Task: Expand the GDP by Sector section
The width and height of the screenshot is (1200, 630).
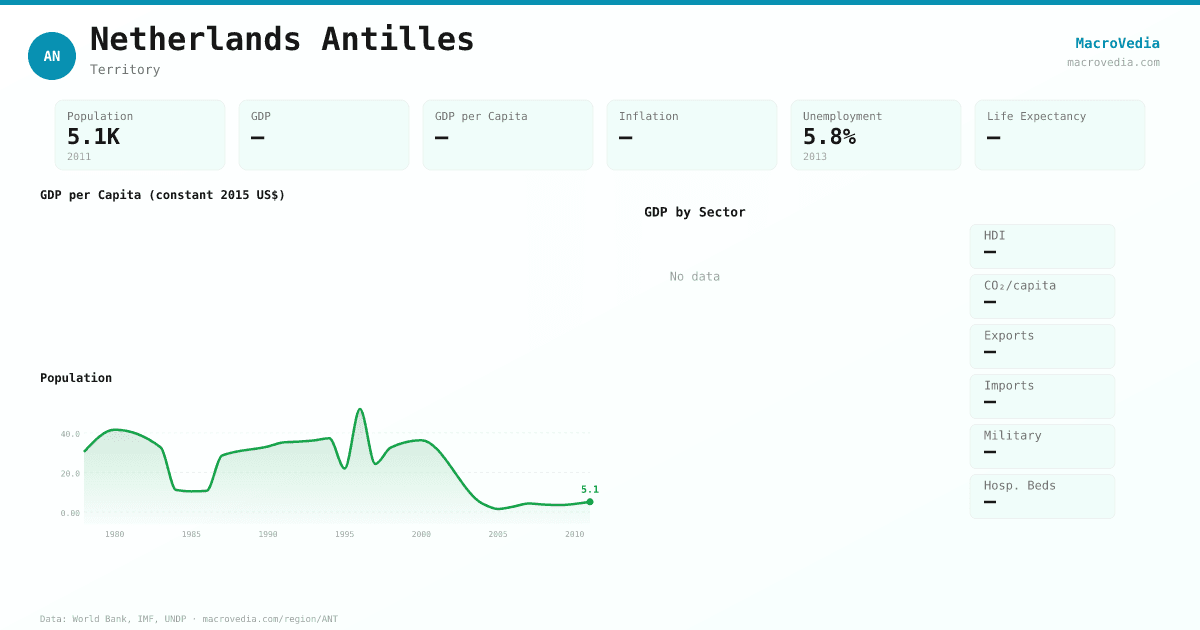Action: pyautogui.click(x=694, y=212)
